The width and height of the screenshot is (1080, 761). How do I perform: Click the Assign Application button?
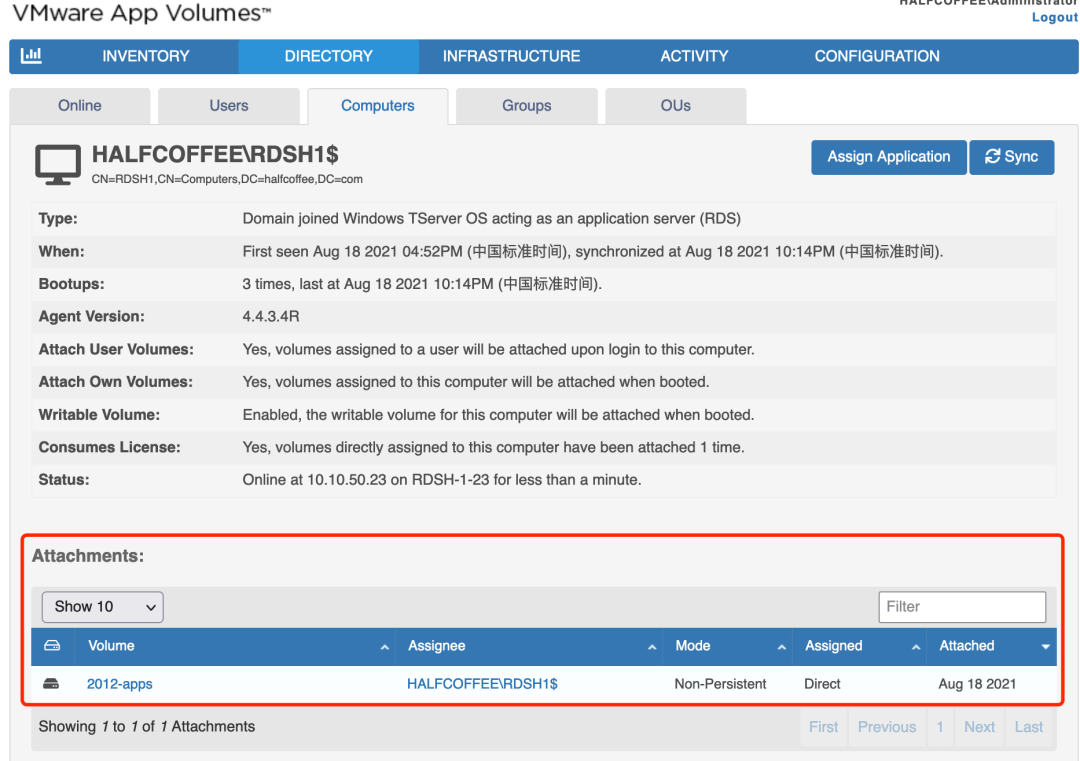(889, 157)
